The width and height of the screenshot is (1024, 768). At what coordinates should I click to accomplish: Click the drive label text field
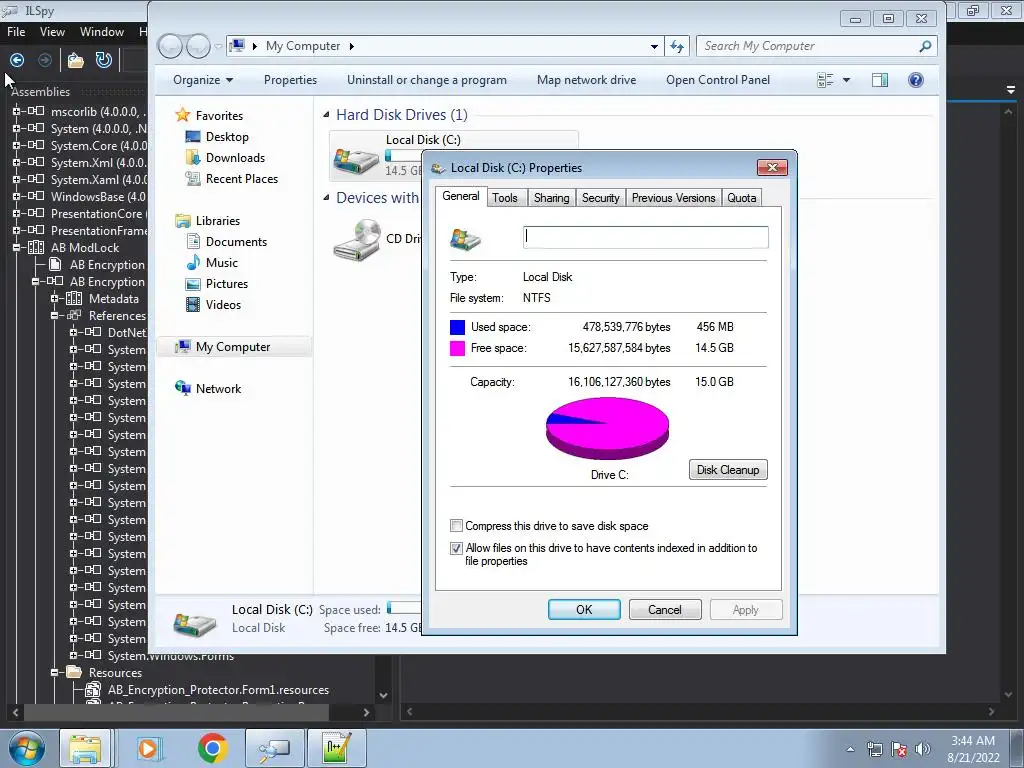point(646,237)
